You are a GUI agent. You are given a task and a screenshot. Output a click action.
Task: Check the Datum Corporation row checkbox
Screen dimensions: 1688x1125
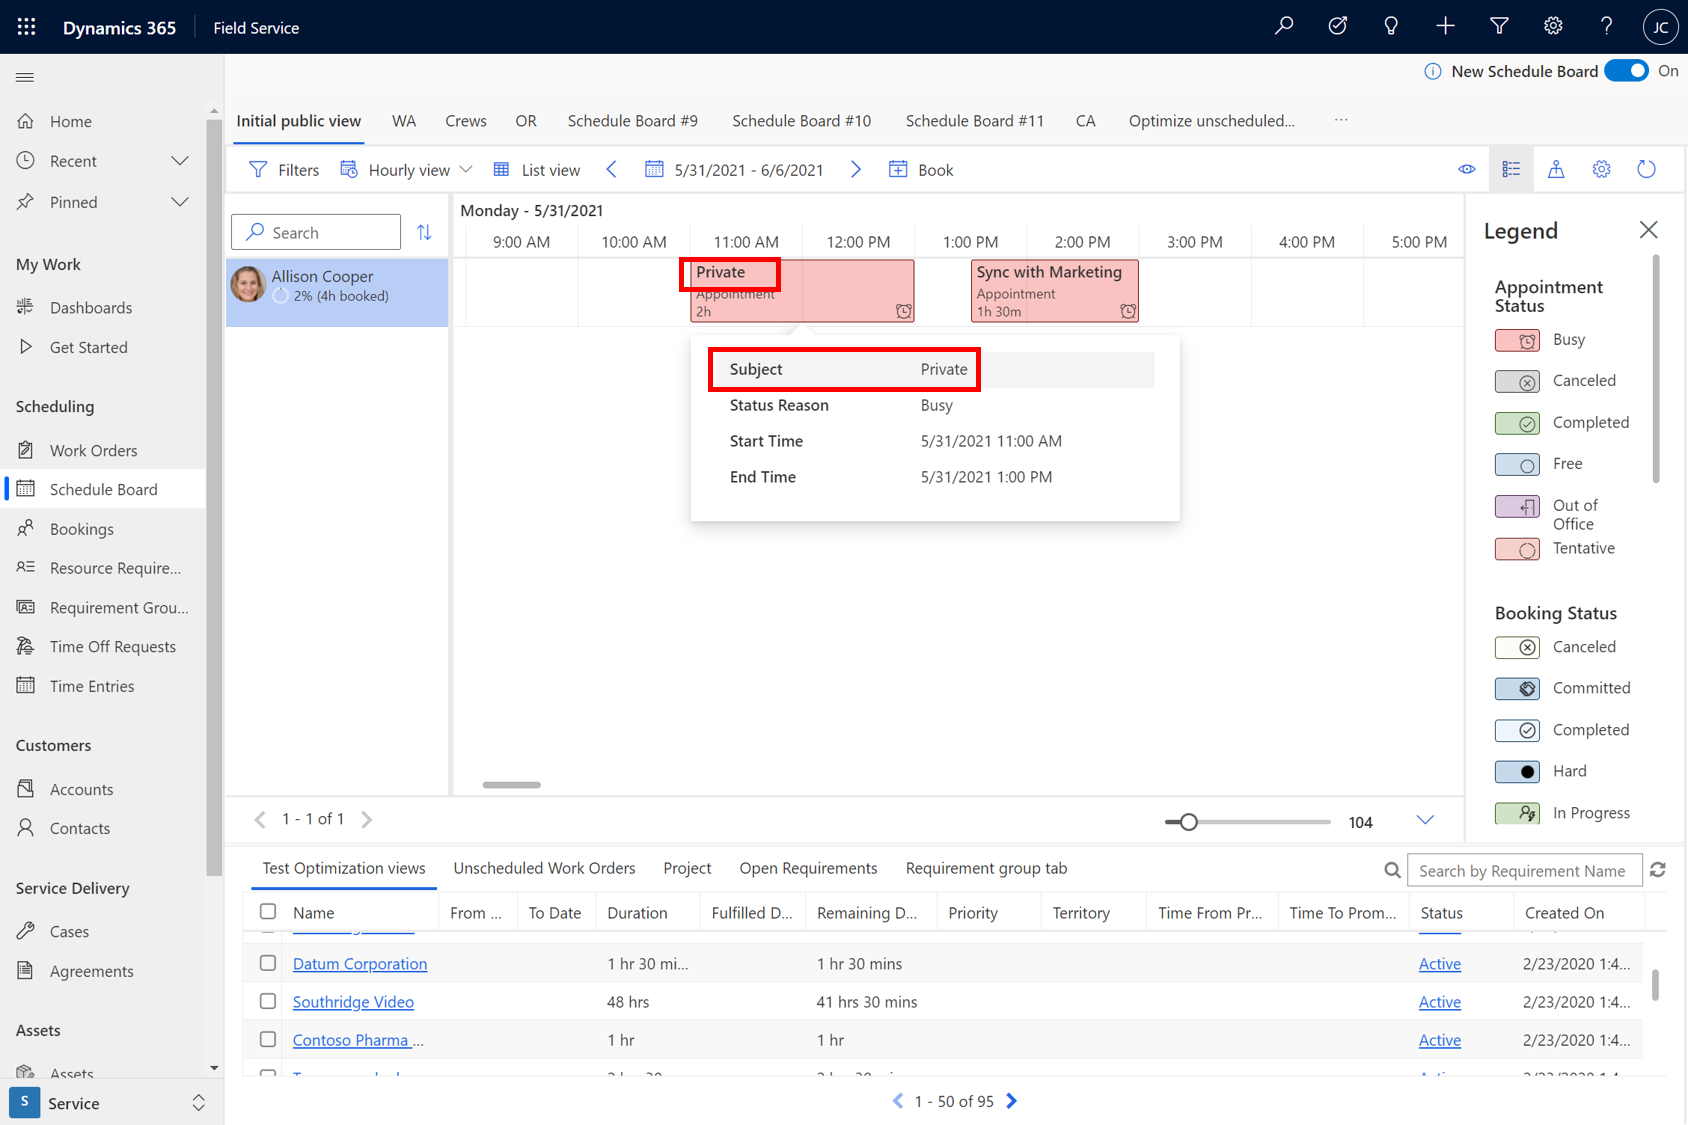click(x=268, y=963)
